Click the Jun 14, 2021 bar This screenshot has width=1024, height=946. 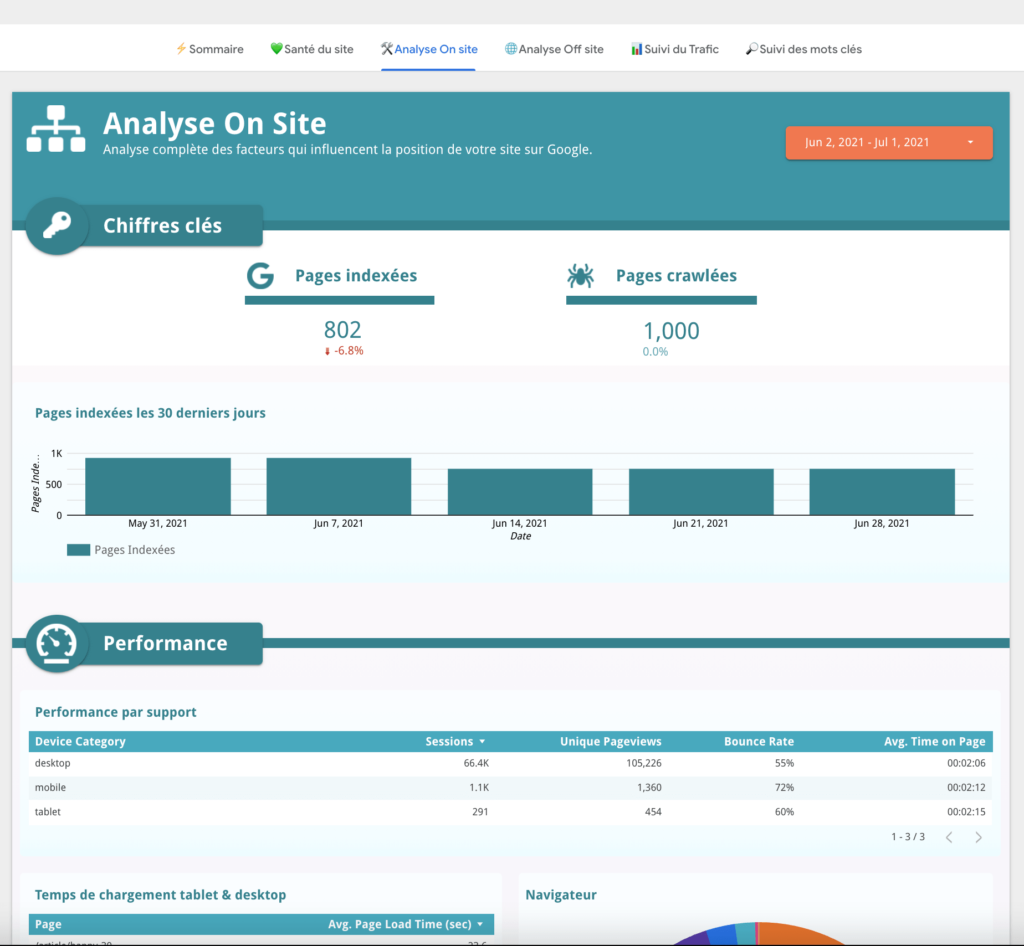[x=520, y=492]
